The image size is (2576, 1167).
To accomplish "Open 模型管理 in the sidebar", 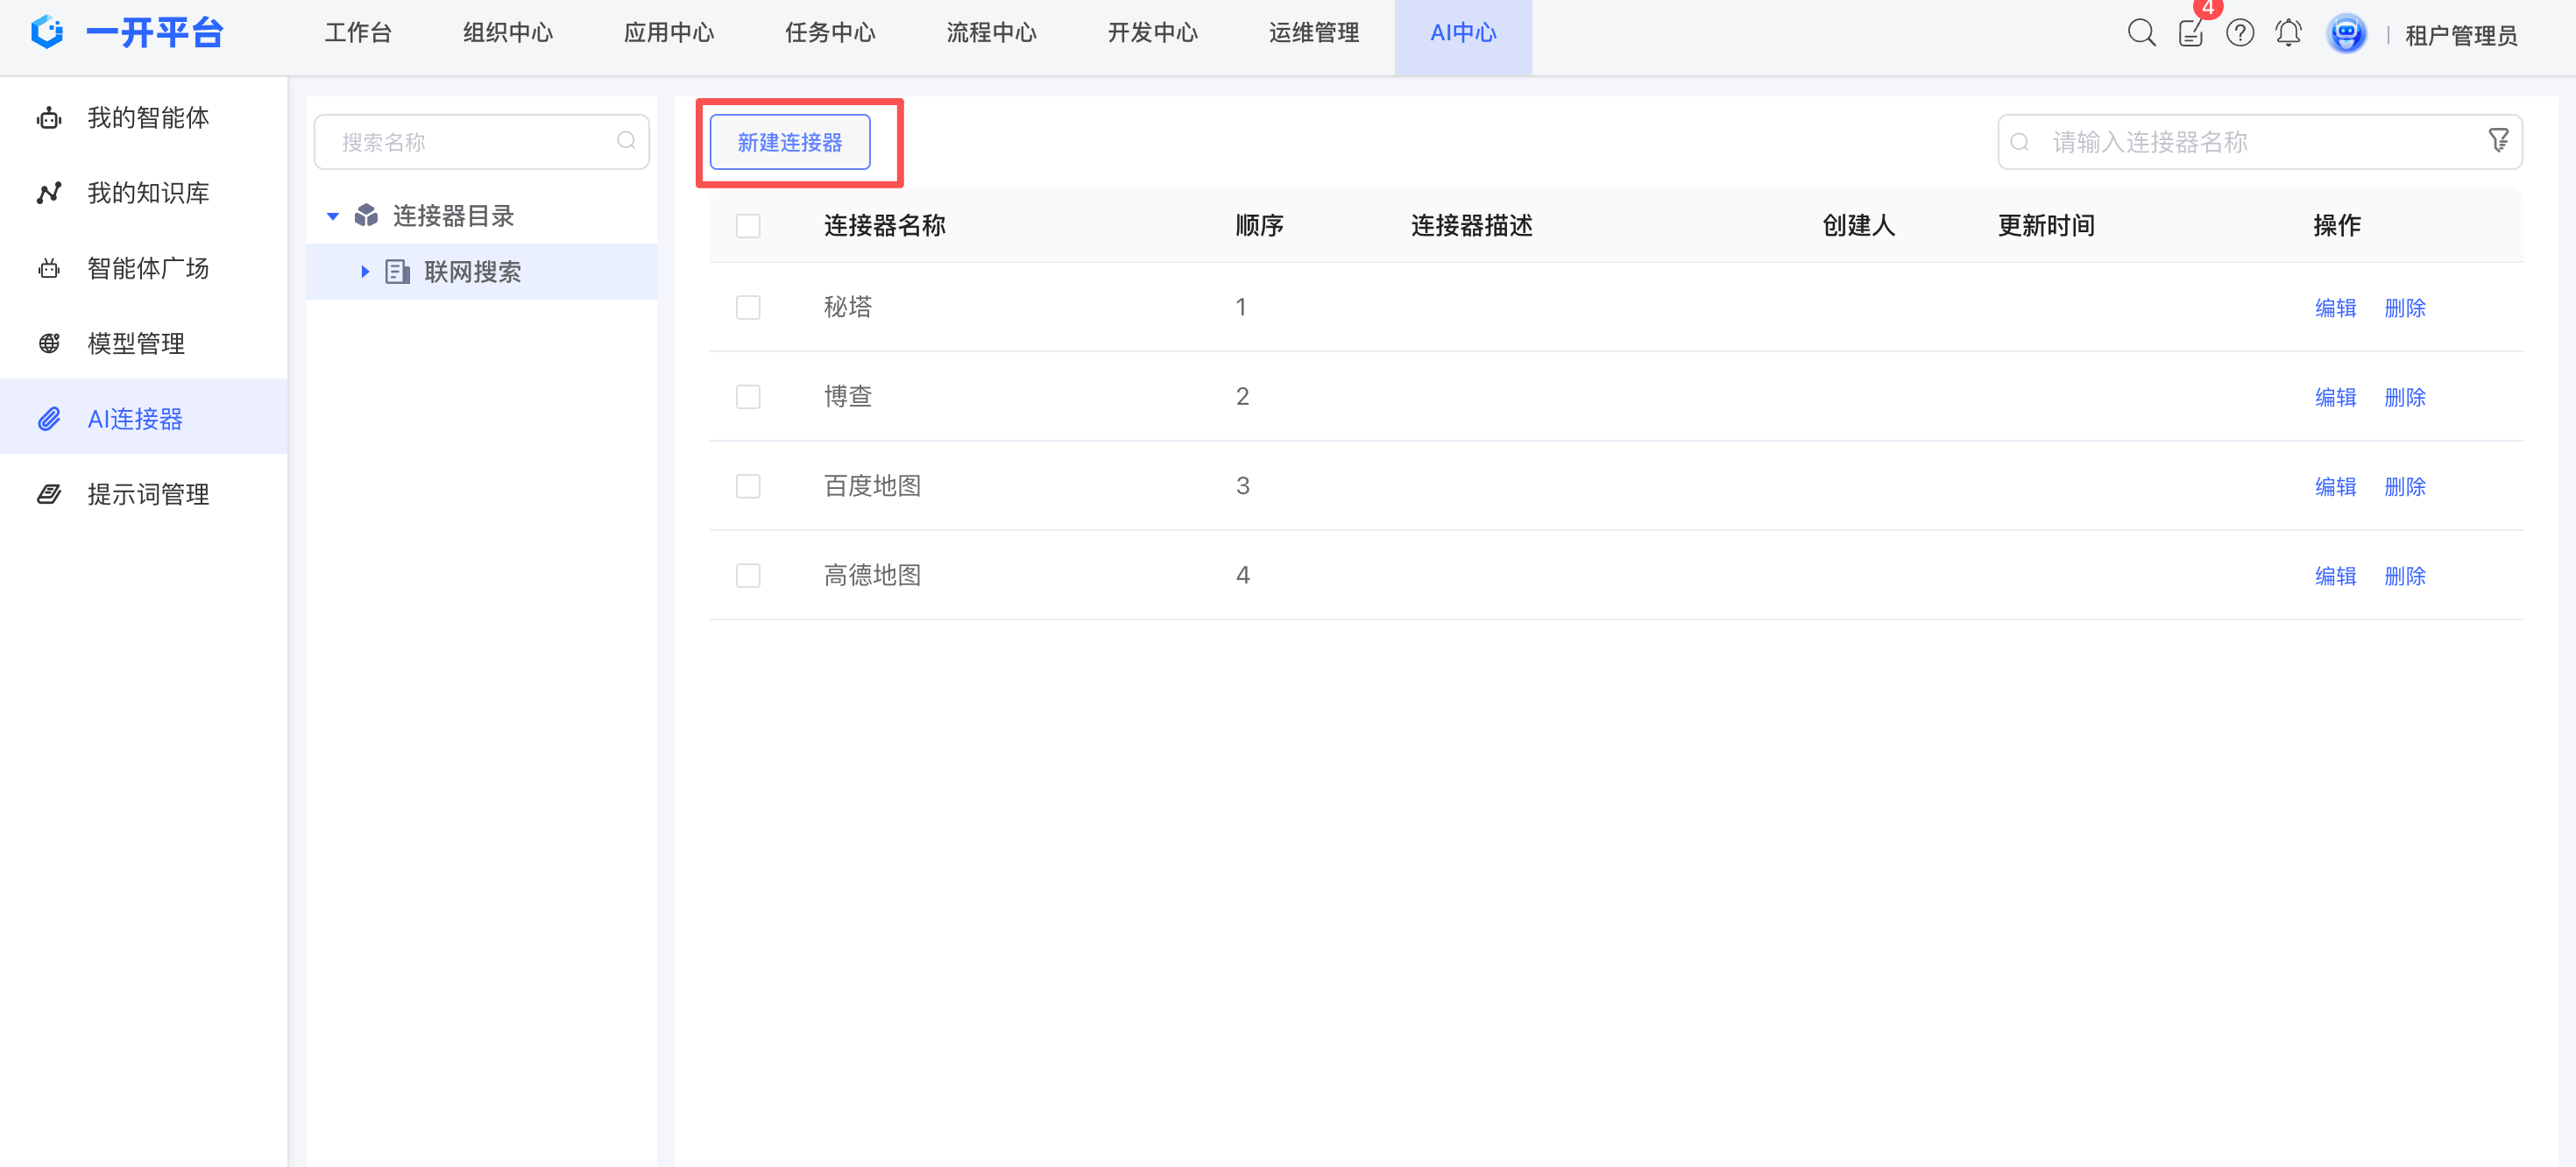I will 135,344.
